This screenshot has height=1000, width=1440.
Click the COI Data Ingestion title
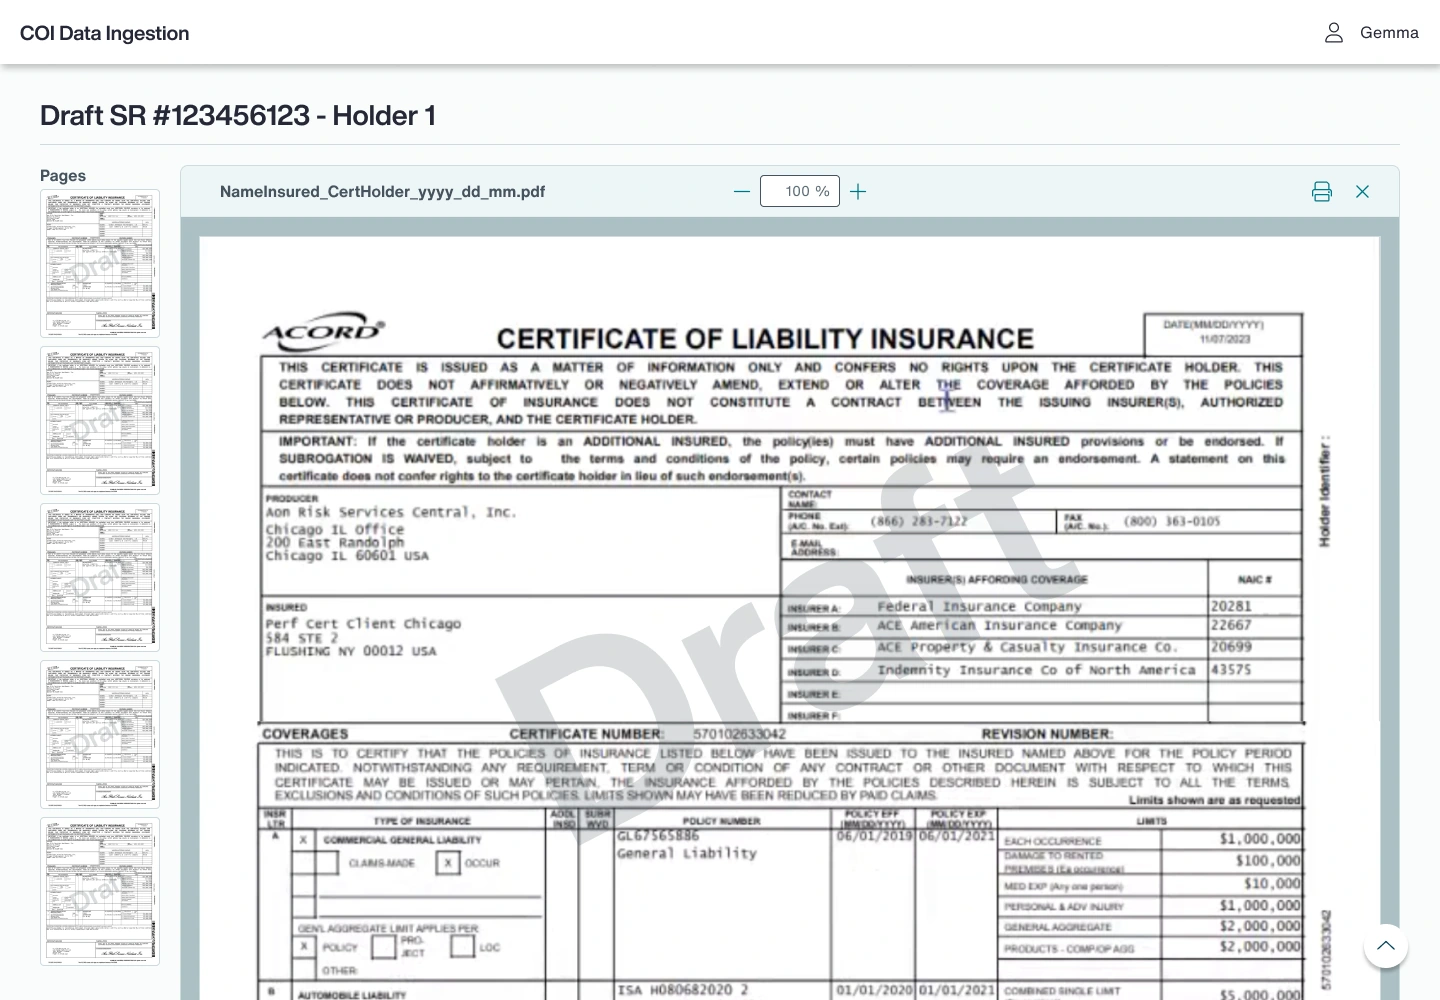(105, 33)
